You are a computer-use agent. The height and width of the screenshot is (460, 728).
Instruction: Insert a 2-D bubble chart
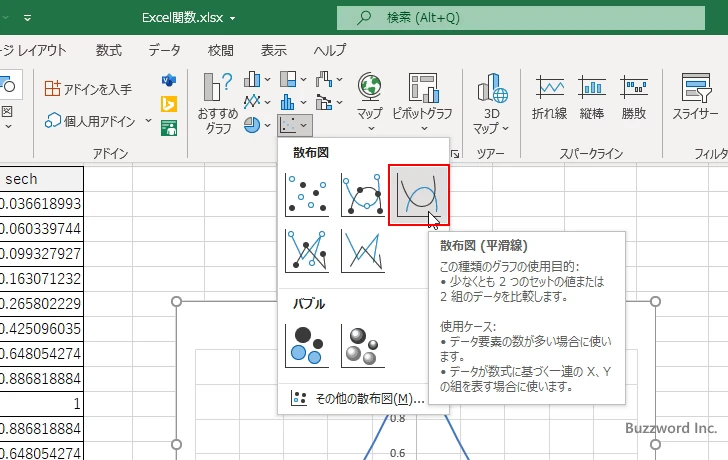click(x=307, y=346)
